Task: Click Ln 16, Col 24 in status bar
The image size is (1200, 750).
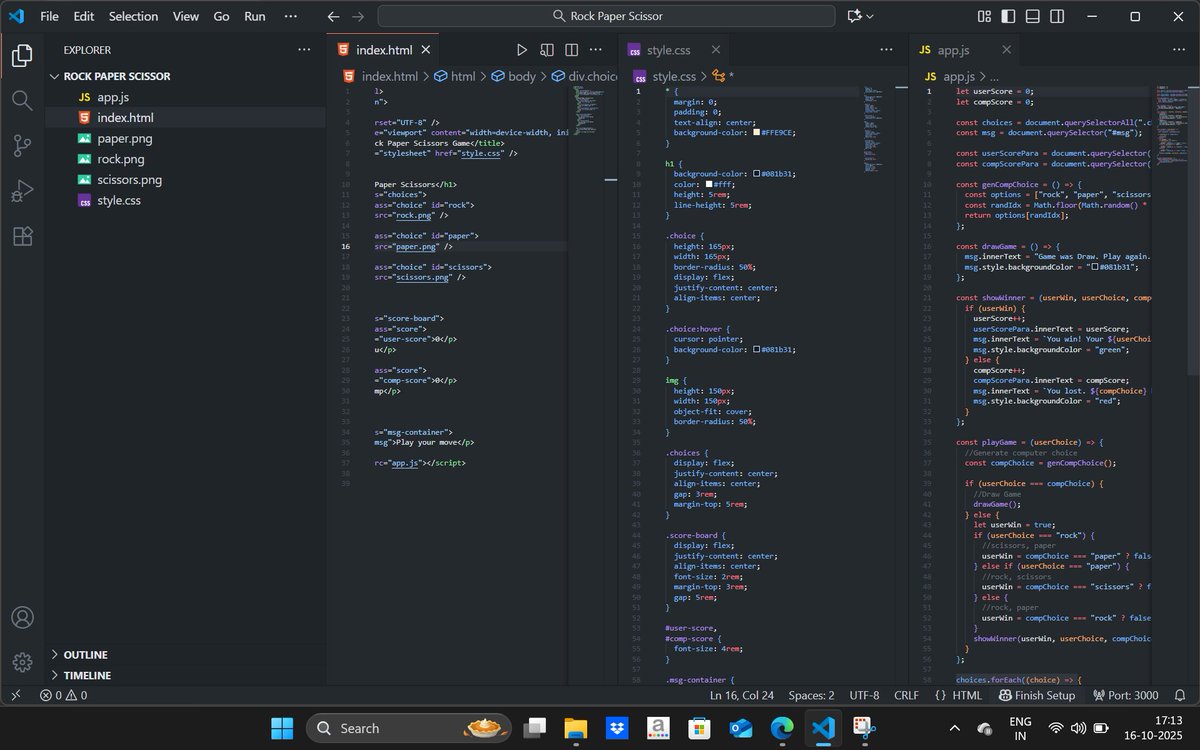Action: (742, 695)
